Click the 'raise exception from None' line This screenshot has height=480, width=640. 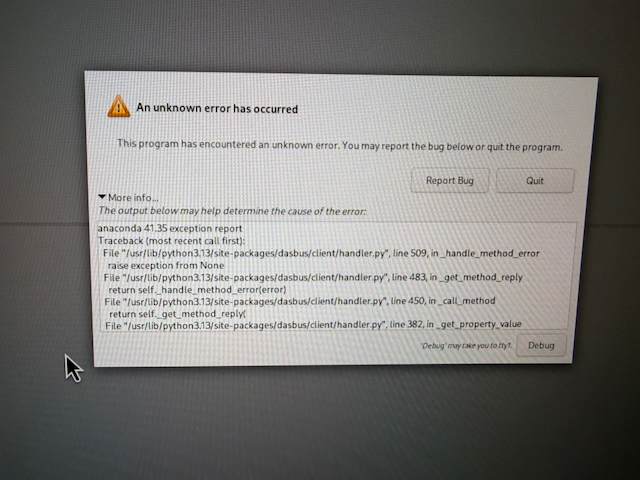pyautogui.click(x=166, y=265)
